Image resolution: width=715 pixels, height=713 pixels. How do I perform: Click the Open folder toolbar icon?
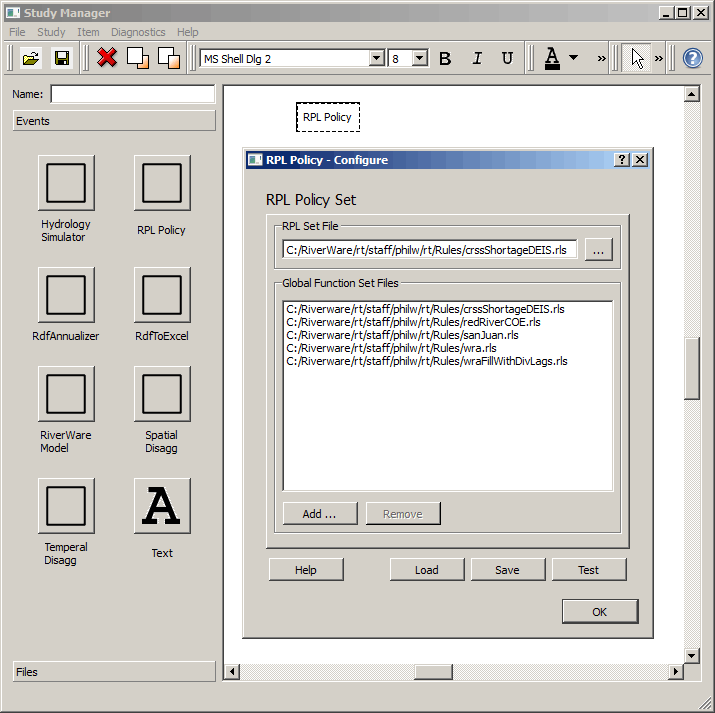(x=31, y=58)
